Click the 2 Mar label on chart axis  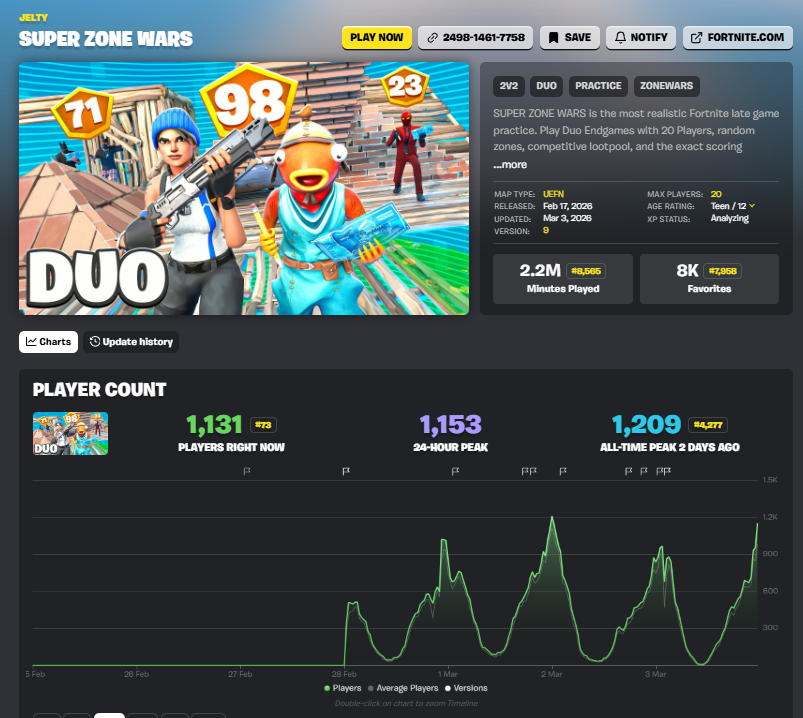(x=552, y=674)
